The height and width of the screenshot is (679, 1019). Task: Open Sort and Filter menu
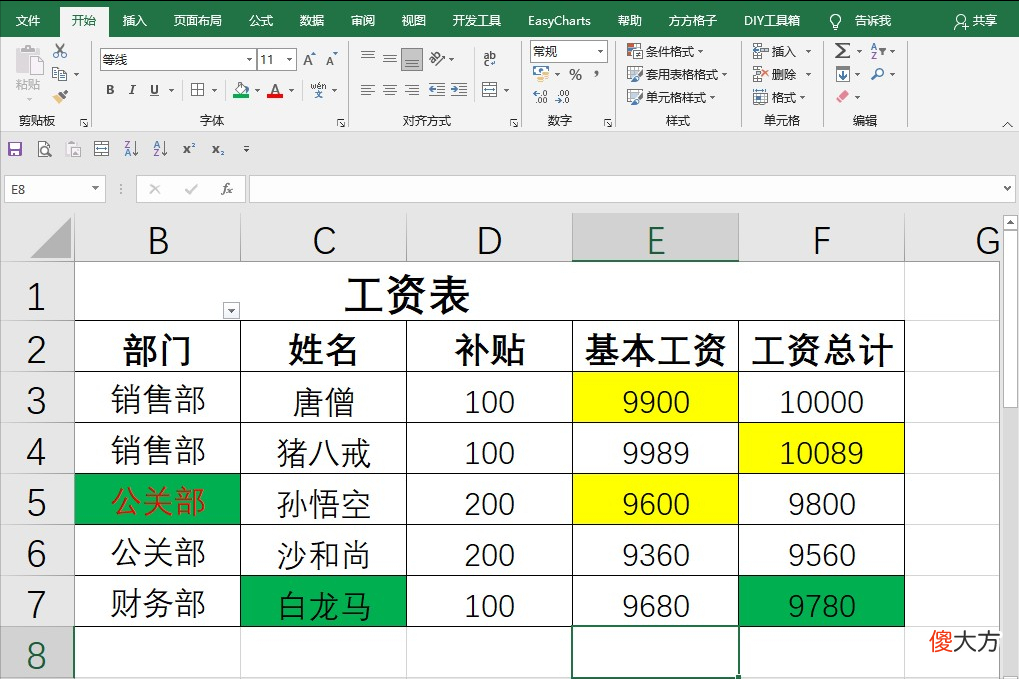[882, 51]
